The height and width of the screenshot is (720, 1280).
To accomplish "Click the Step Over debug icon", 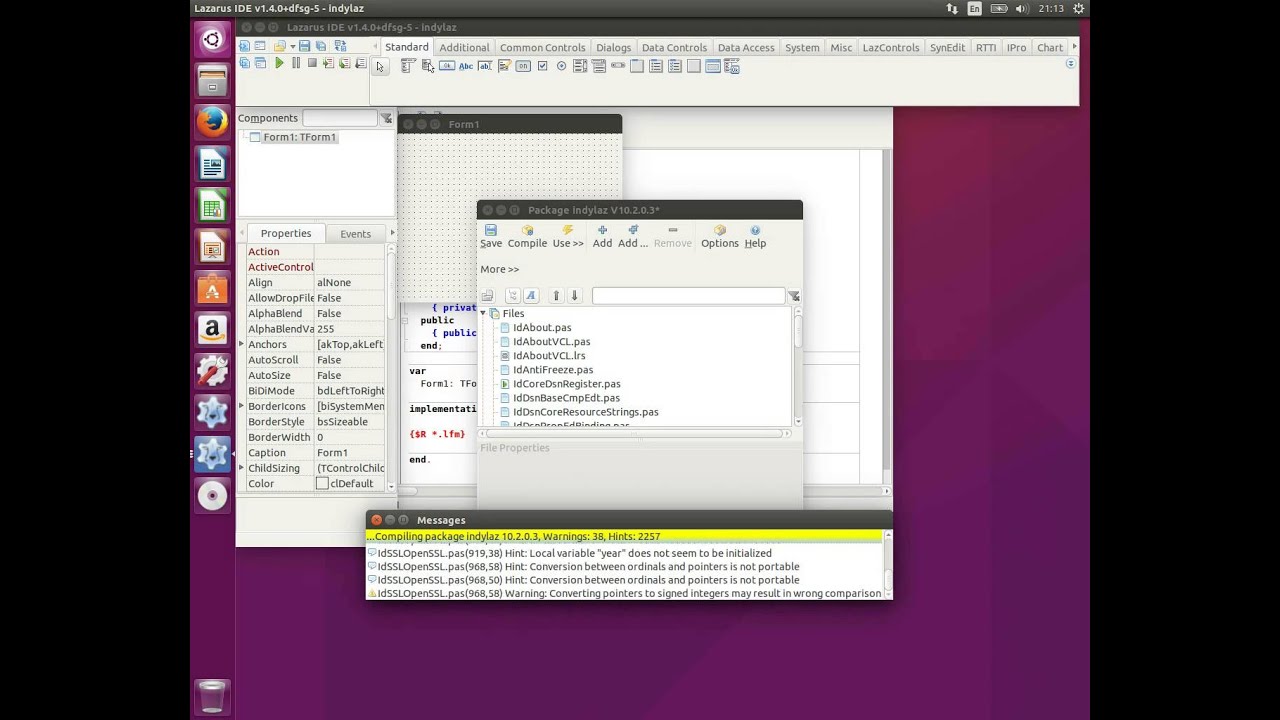I will click(344, 63).
